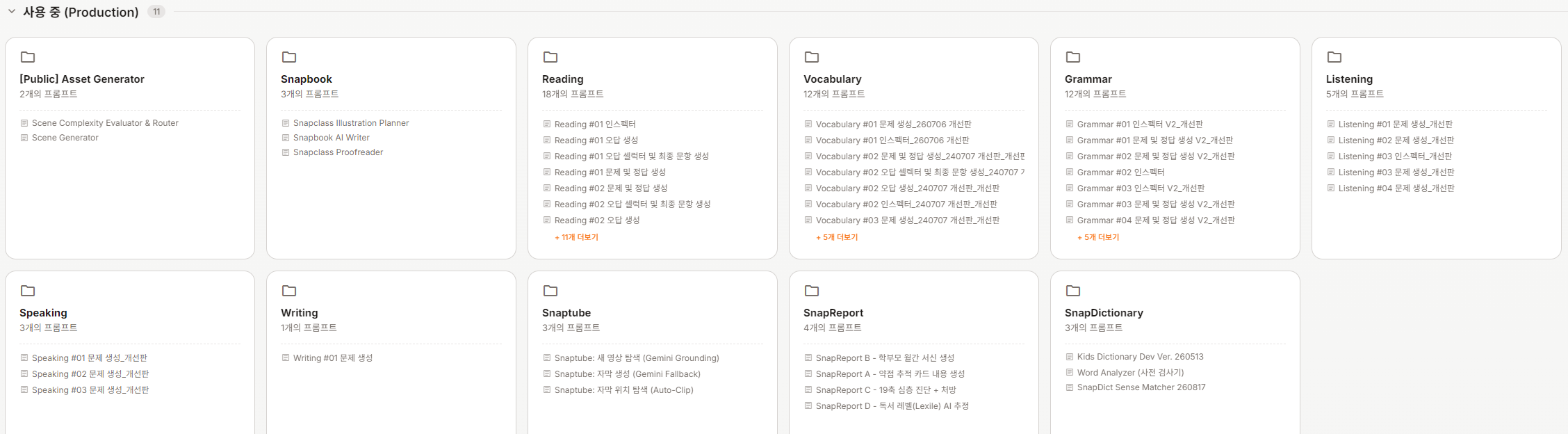Viewport: 1568px width, 434px height.
Task: Open Speaking #03 문제 생성_개선판
Action: 90,390
